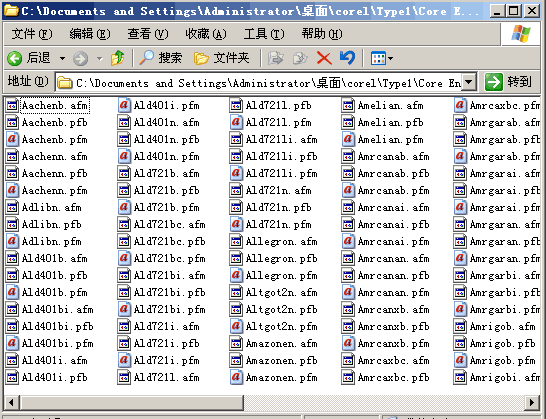Click the Windows flag logo
Screen dimensions: 546x419
(521, 34)
